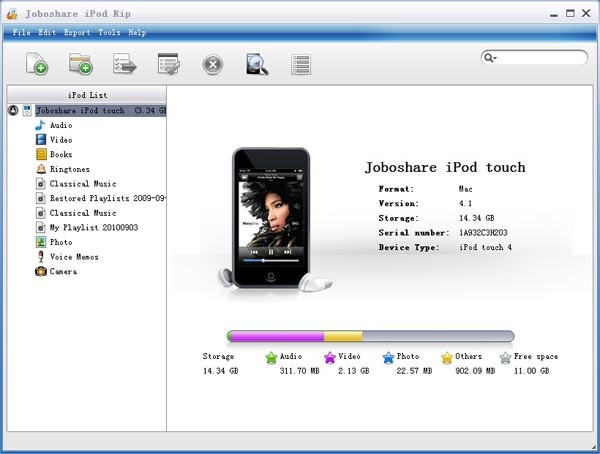Open the Edit menu

tap(47, 33)
